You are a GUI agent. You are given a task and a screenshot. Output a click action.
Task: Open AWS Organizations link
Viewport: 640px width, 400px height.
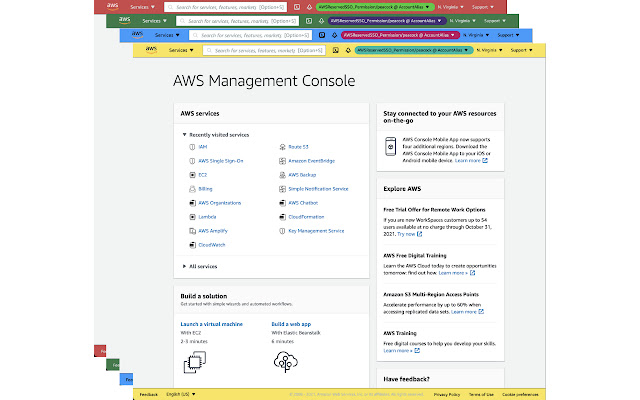click(220, 203)
